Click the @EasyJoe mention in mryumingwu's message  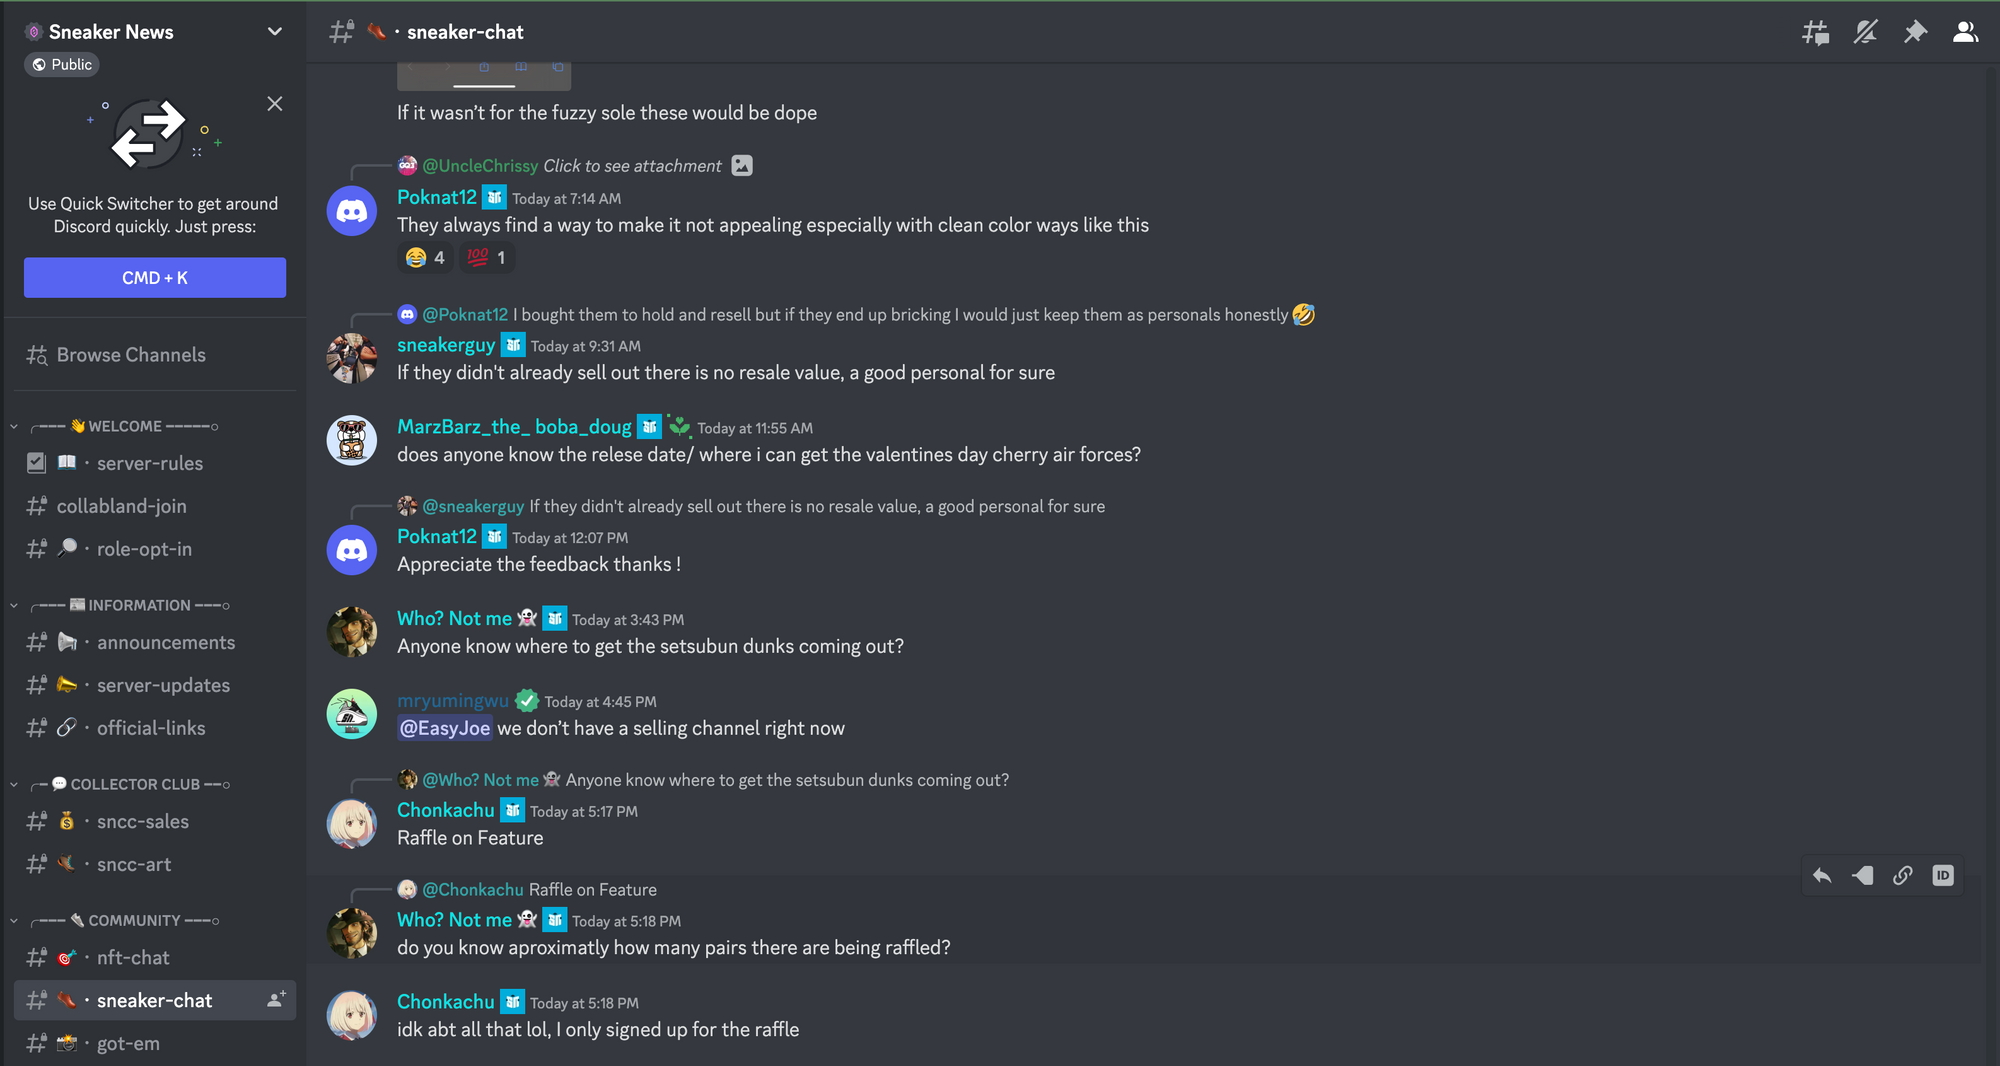[444, 728]
